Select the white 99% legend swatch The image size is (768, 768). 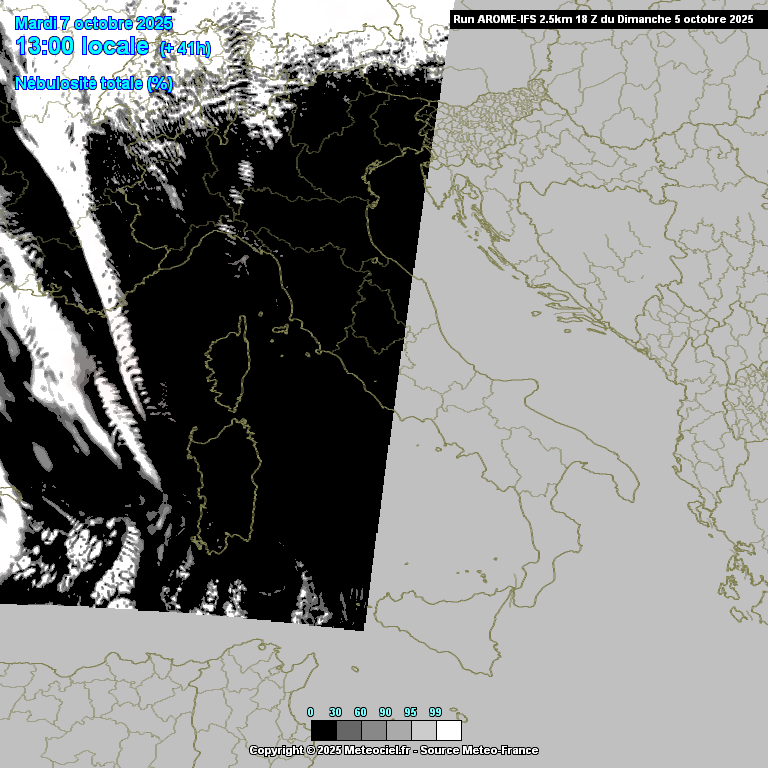click(x=448, y=730)
